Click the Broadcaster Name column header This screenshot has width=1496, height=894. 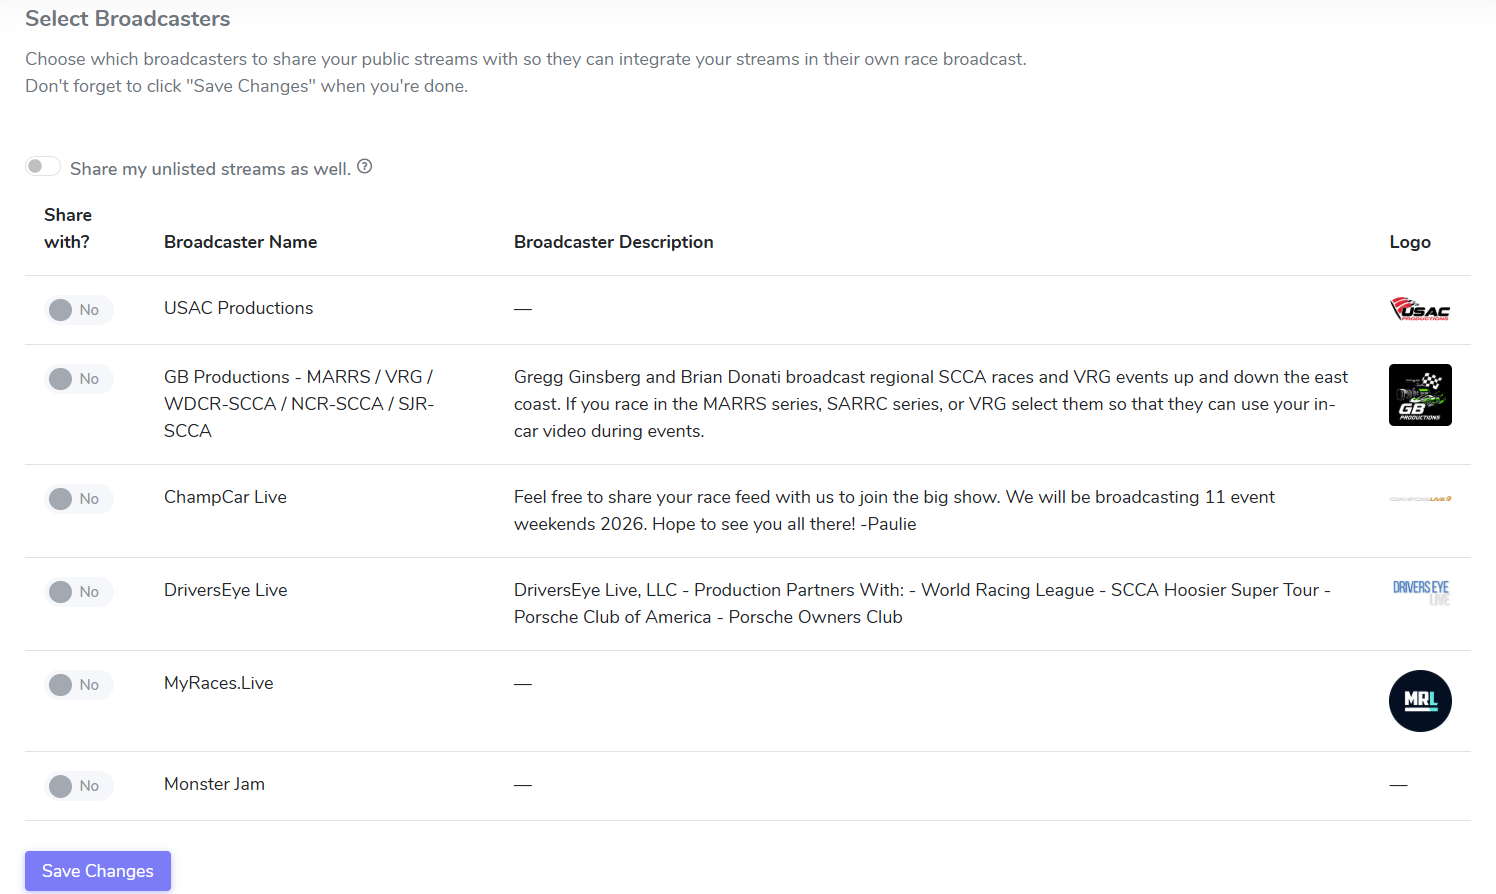[240, 242]
